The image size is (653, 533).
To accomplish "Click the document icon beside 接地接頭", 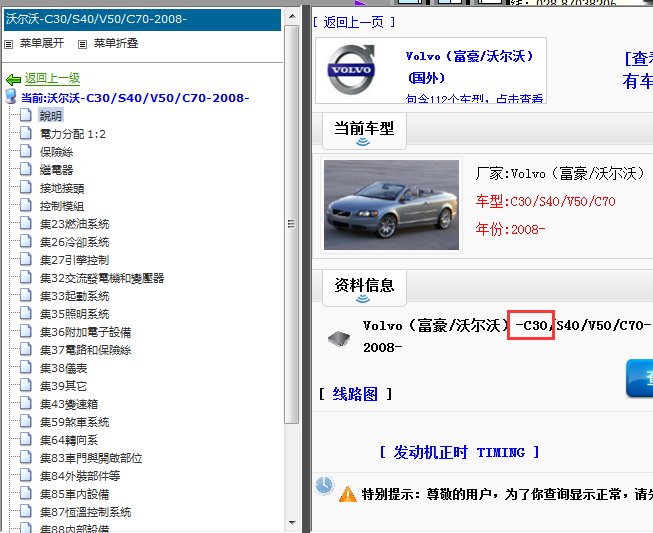I will click(26, 187).
